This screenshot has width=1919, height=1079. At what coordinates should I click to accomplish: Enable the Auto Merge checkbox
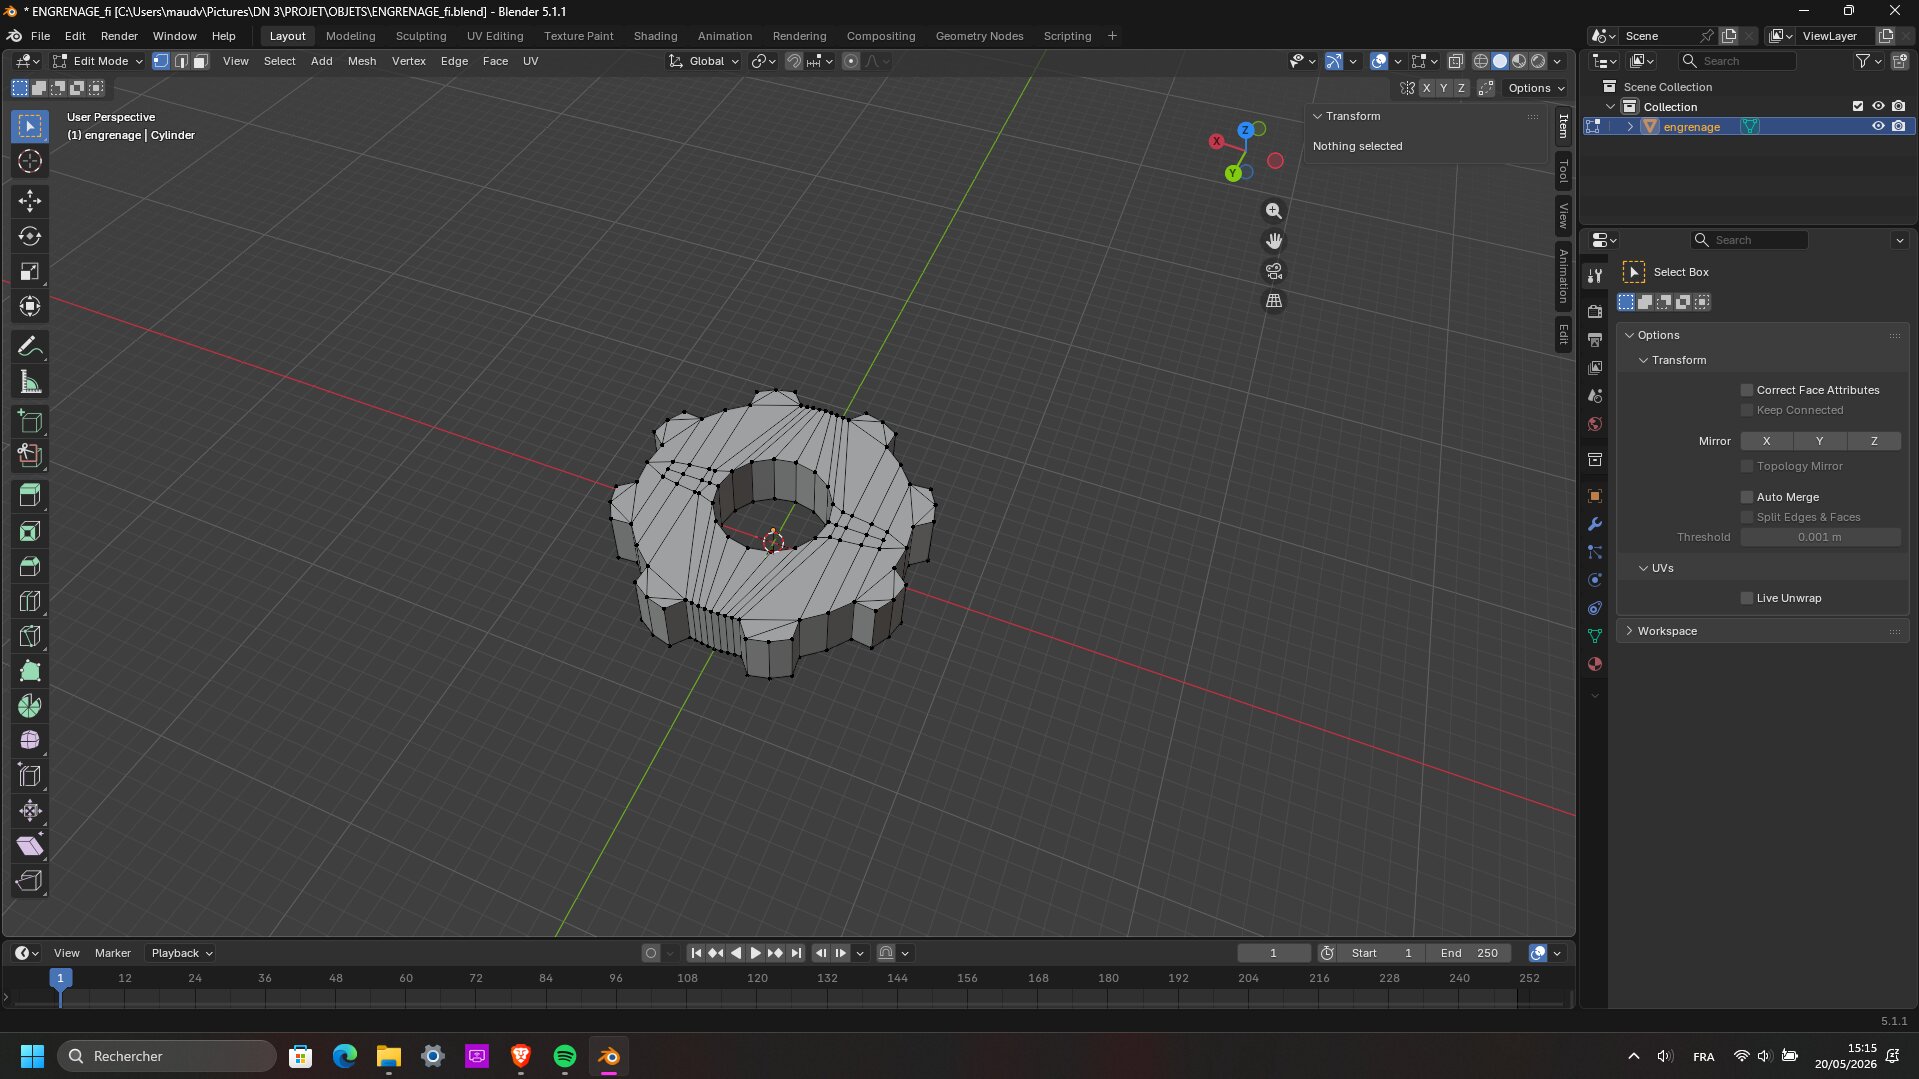click(1747, 497)
